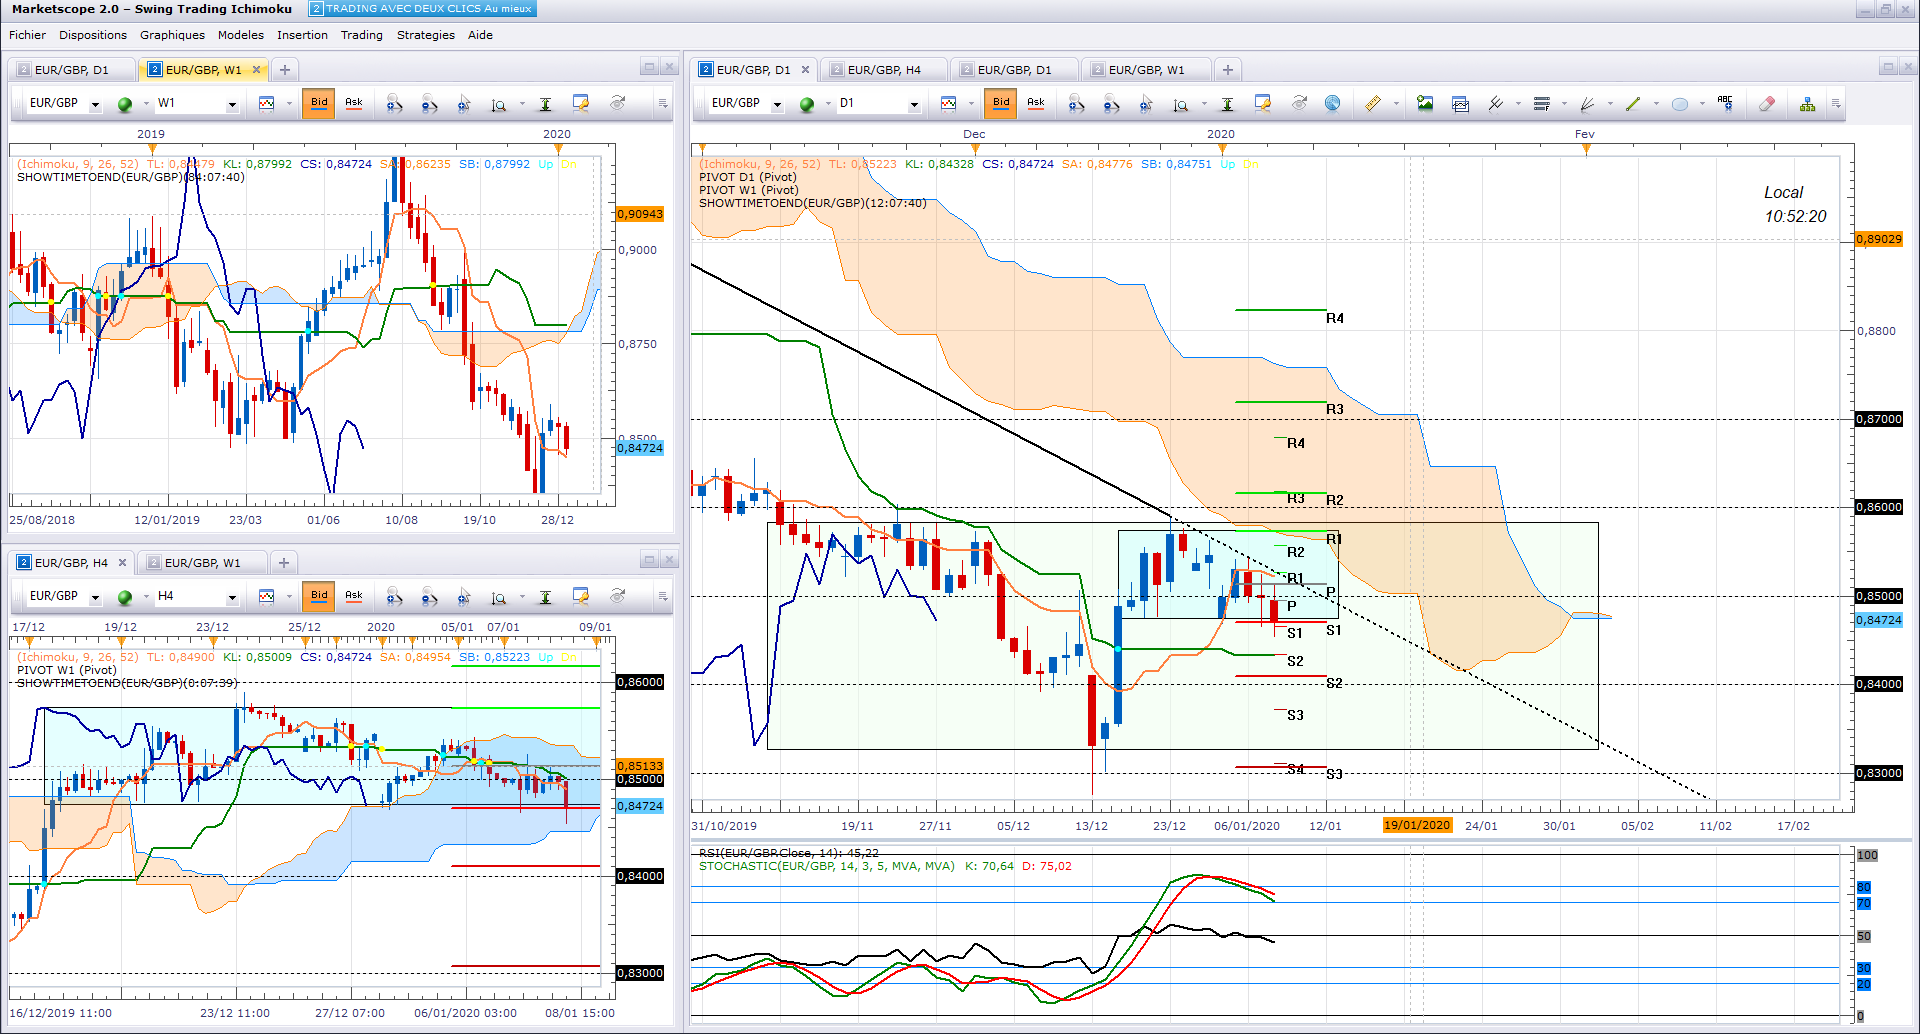This screenshot has width=1920, height=1034.
Task: Select cursor zoom tool in main D1 toolbar
Action: point(1146,104)
